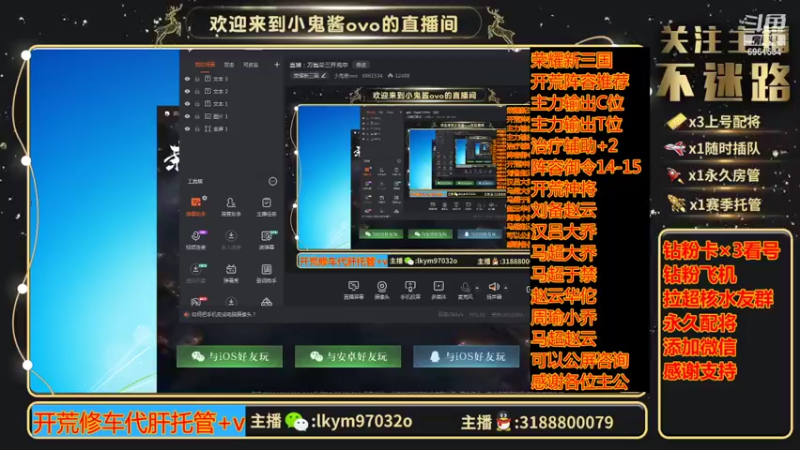Expand the 工具箱 toolbox more button

pos(273,181)
